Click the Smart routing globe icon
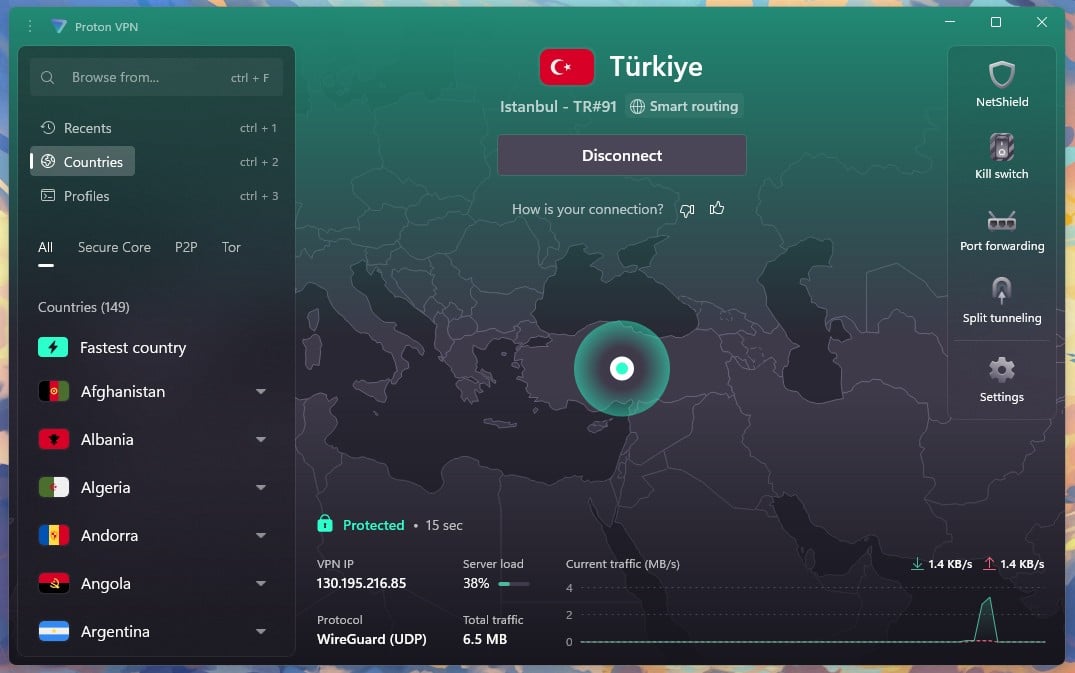The image size is (1075, 673). tap(637, 106)
